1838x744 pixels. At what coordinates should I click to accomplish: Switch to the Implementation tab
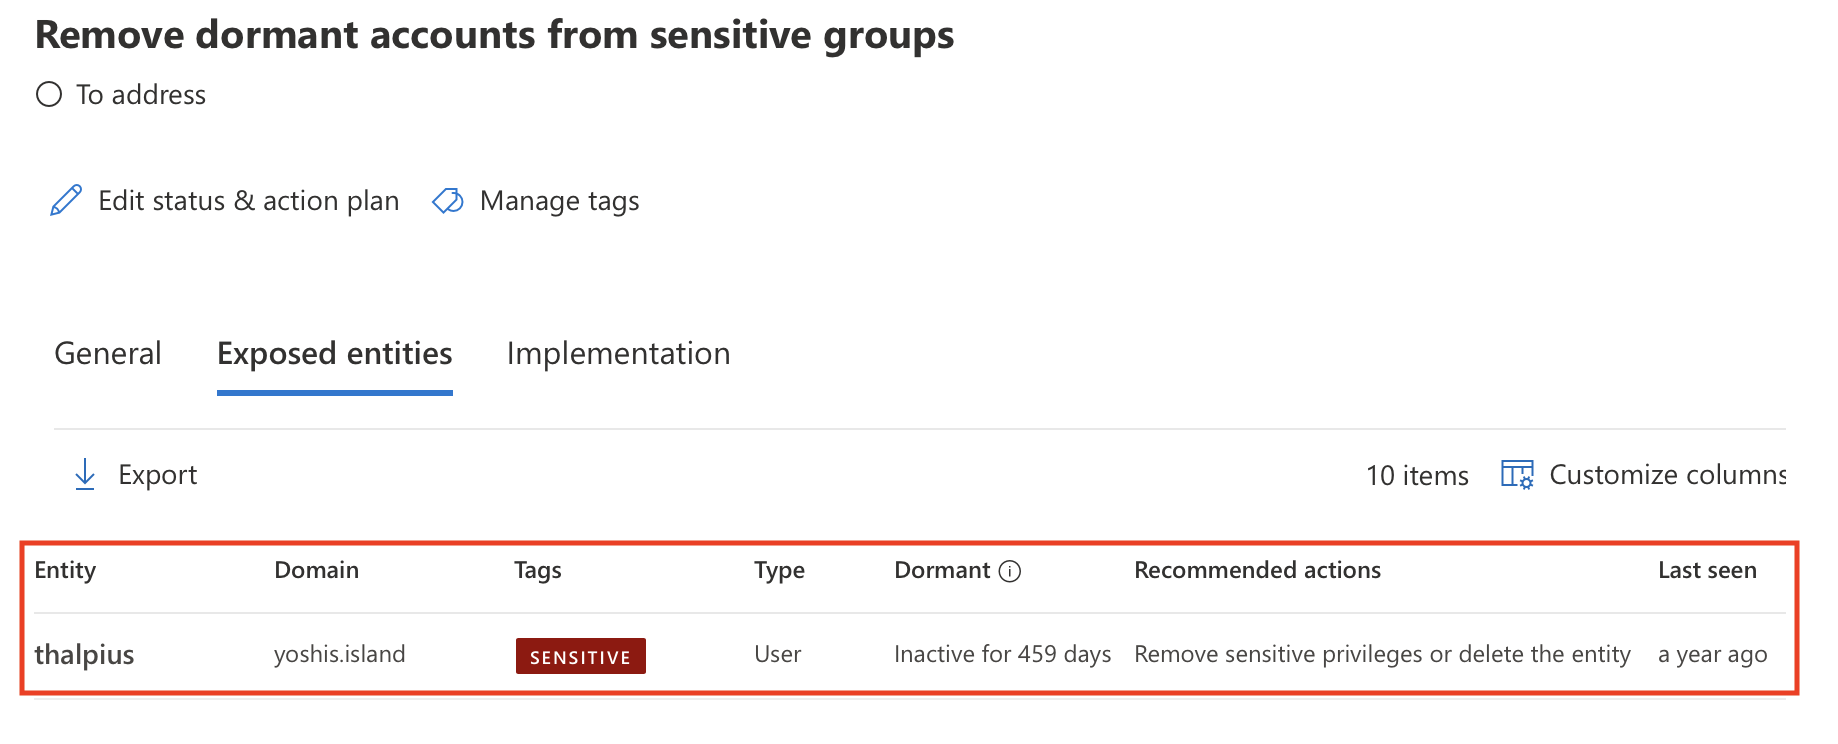[x=618, y=353]
